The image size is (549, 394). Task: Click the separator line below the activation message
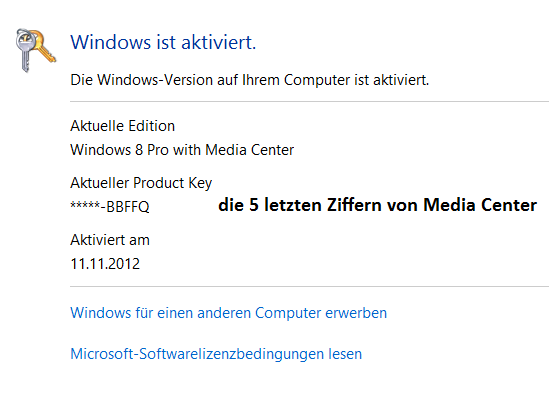click(x=310, y=102)
